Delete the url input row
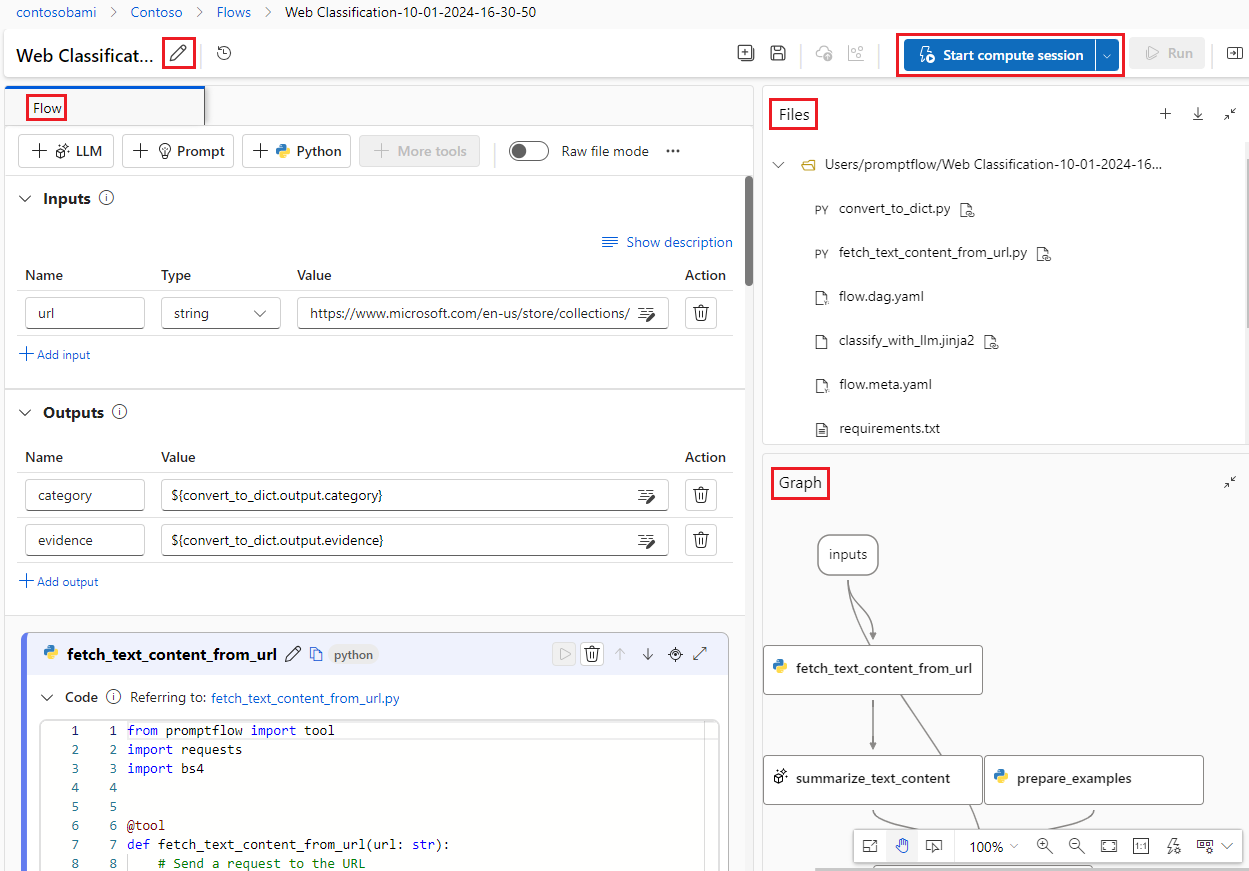The height and width of the screenshot is (871, 1249). click(701, 313)
